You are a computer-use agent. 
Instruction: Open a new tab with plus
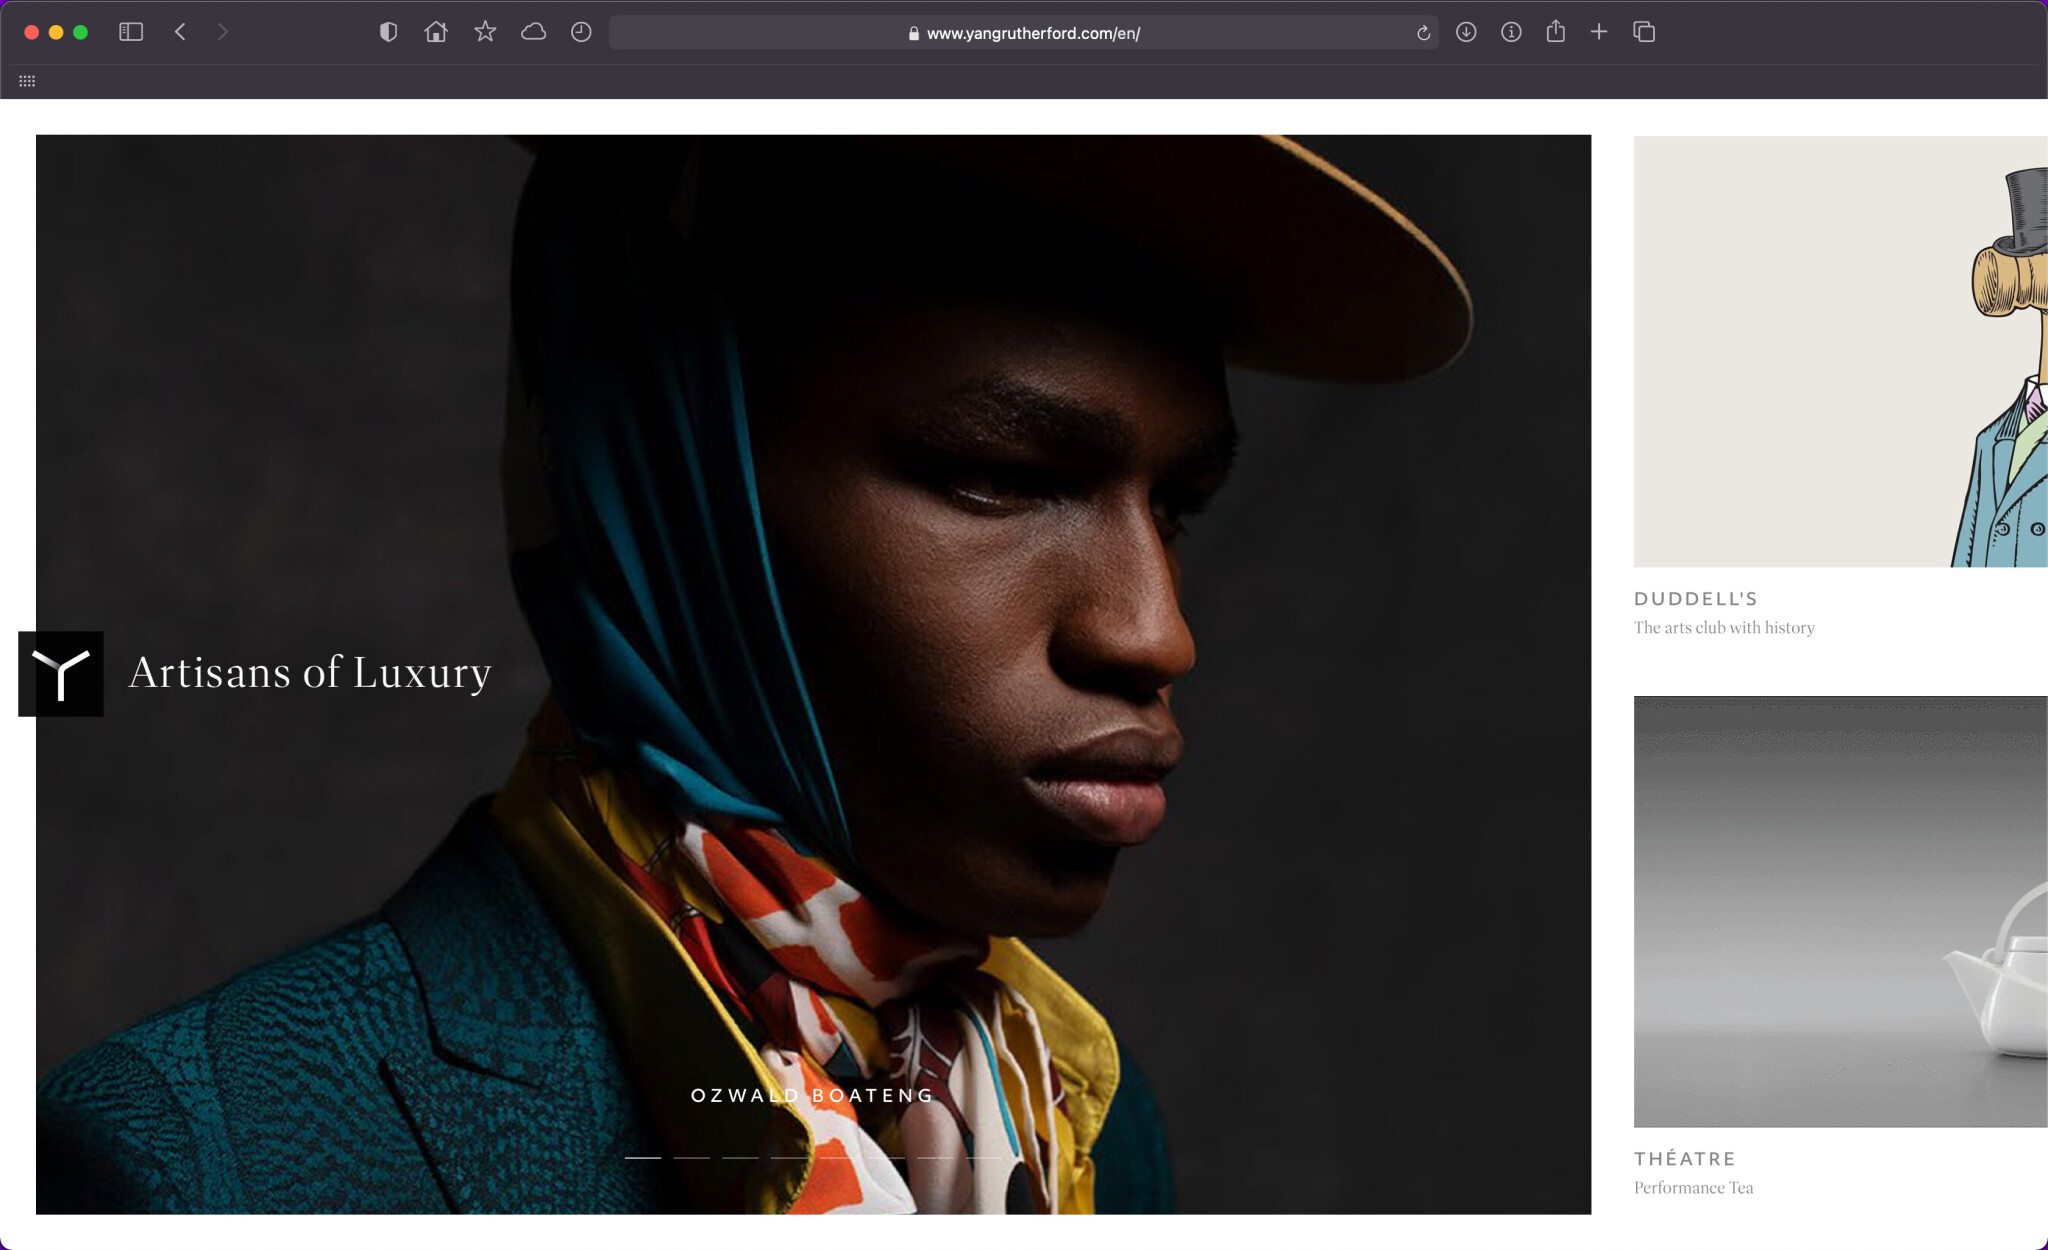pyautogui.click(x=1599, y=32)
